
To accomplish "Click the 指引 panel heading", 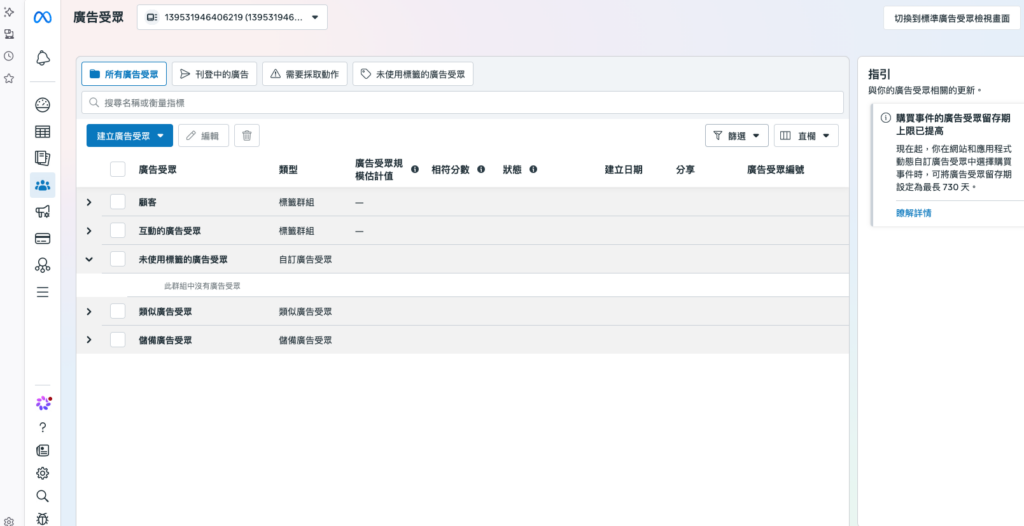I will click(x=879, y=74).
